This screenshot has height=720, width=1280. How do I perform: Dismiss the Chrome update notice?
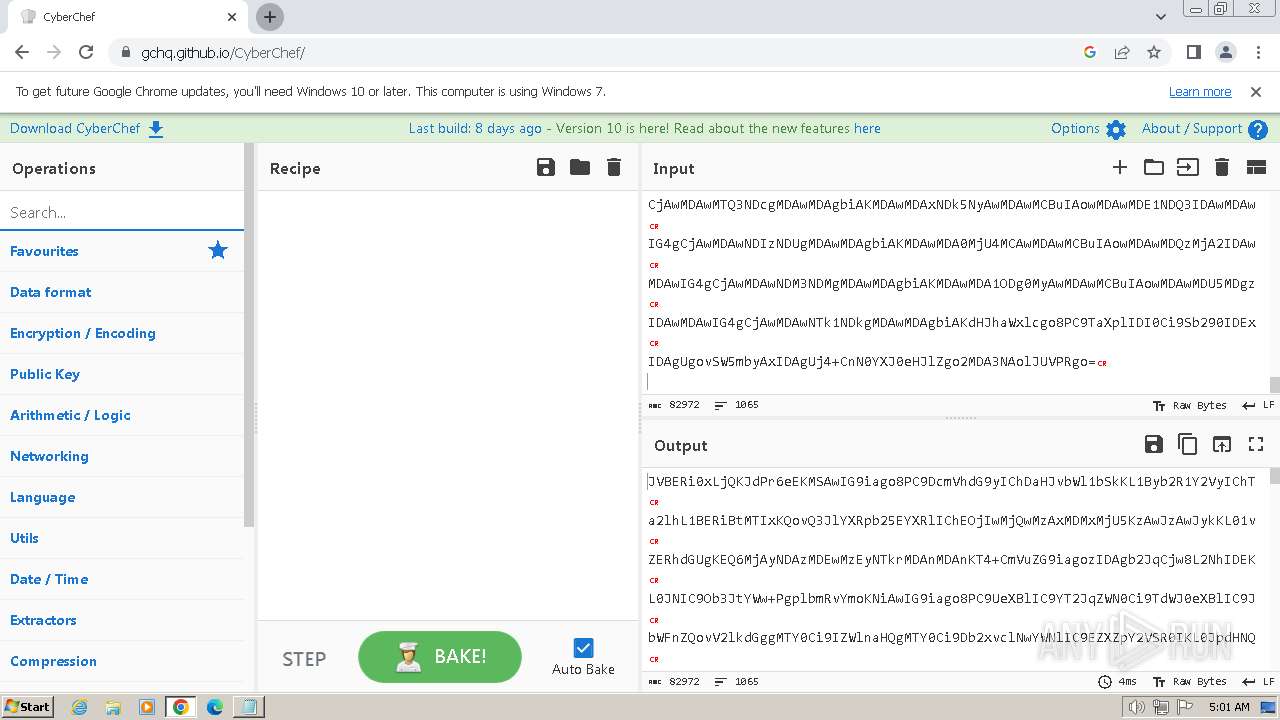click(1256, 91)
